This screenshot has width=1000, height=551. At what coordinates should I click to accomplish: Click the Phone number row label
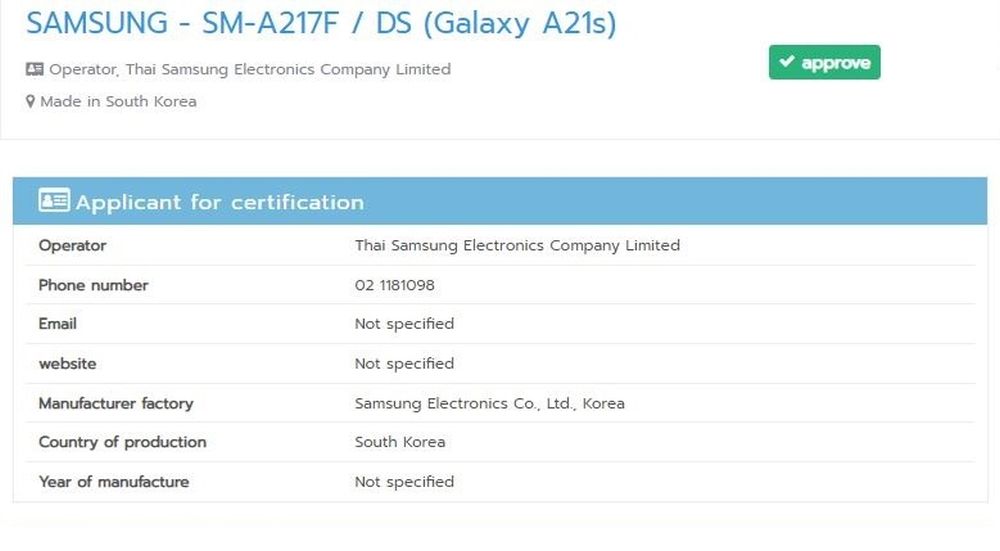point(93,285)
